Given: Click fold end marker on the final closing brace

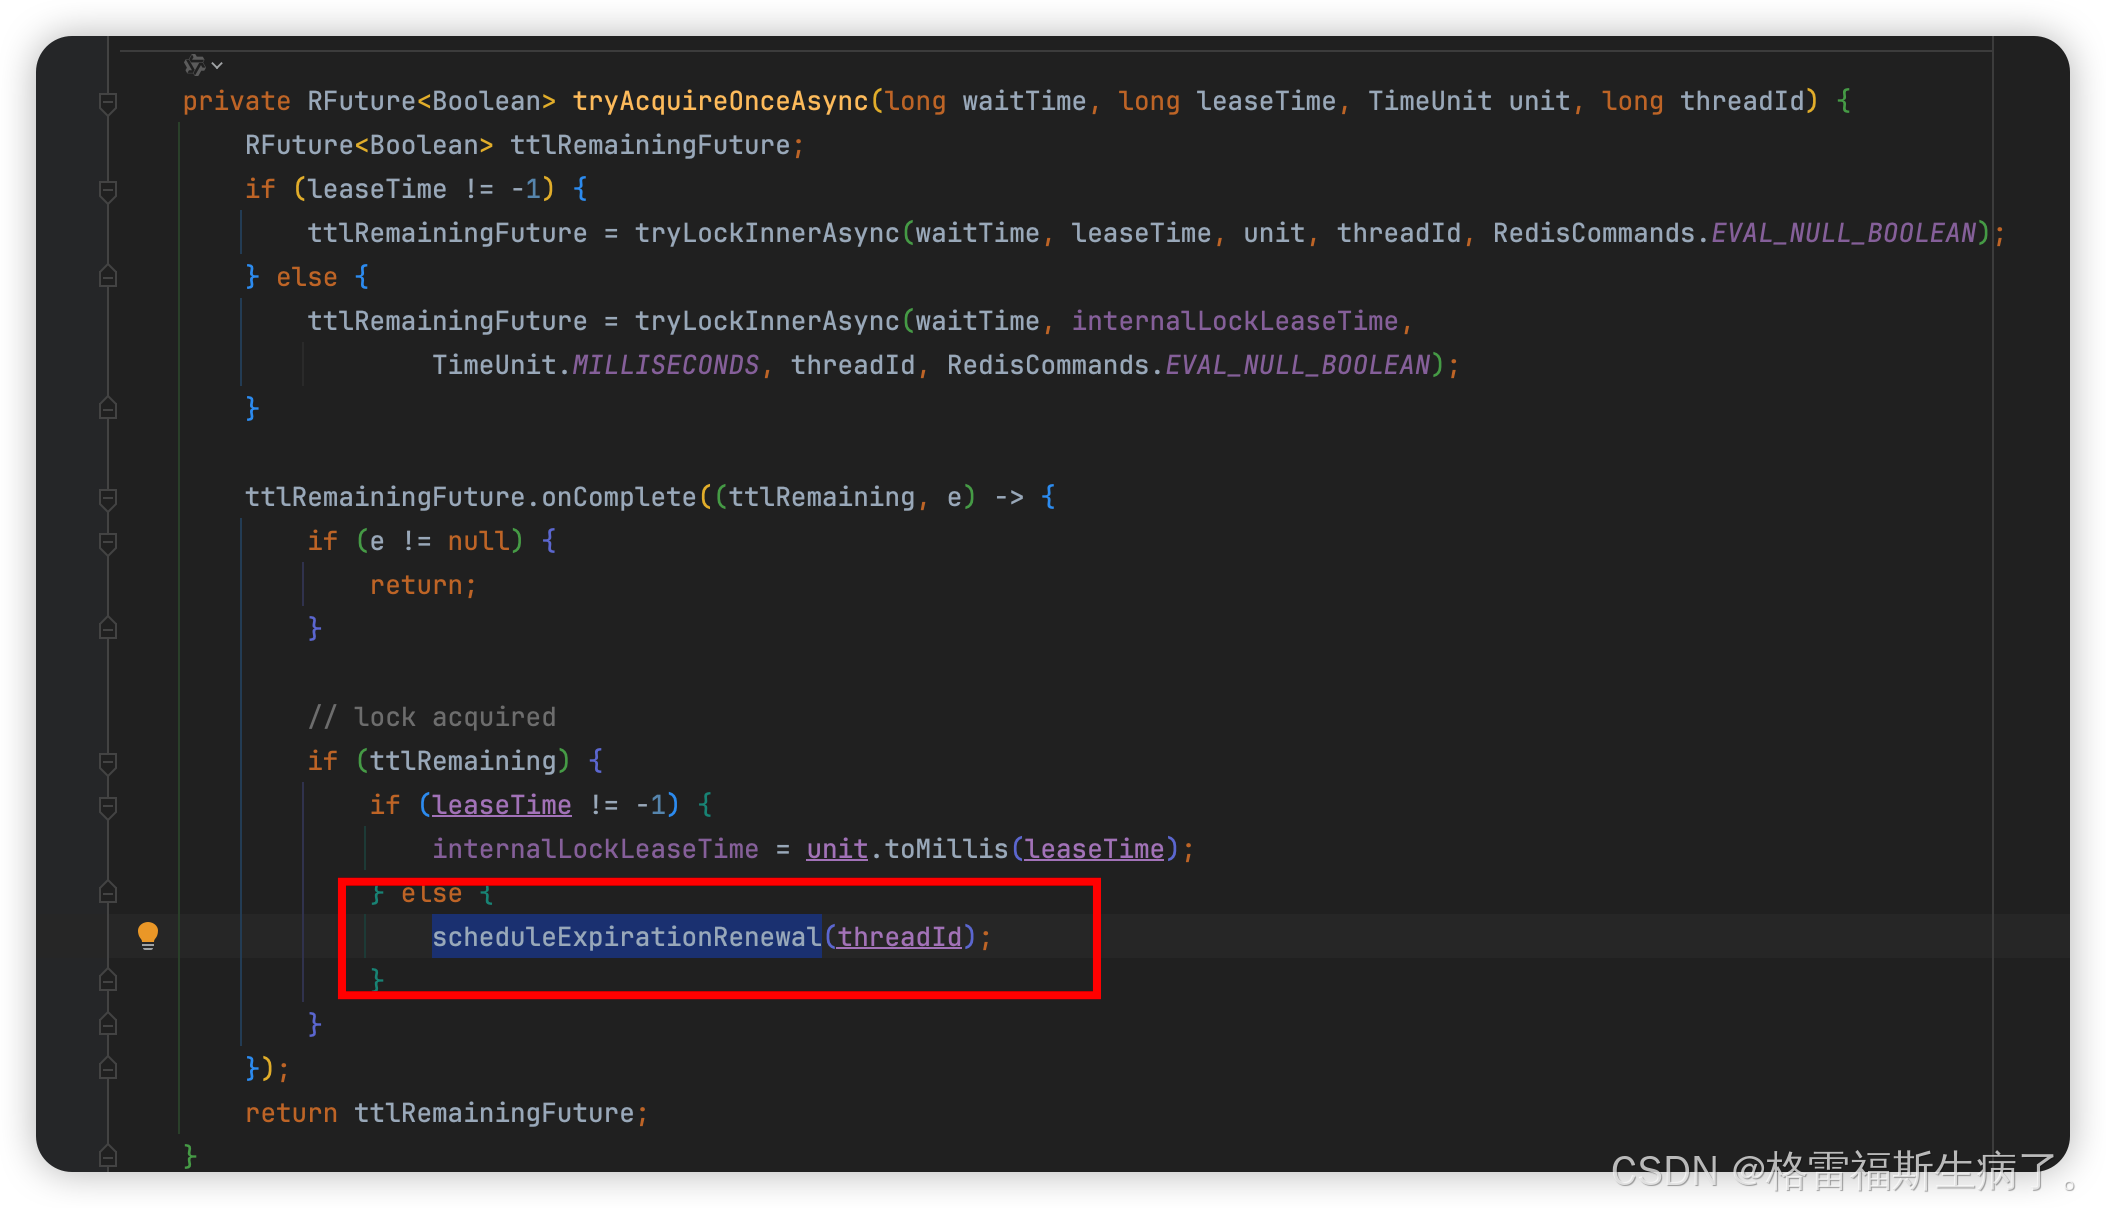Looking at the screenshot, I should [x=108, y=1157].
